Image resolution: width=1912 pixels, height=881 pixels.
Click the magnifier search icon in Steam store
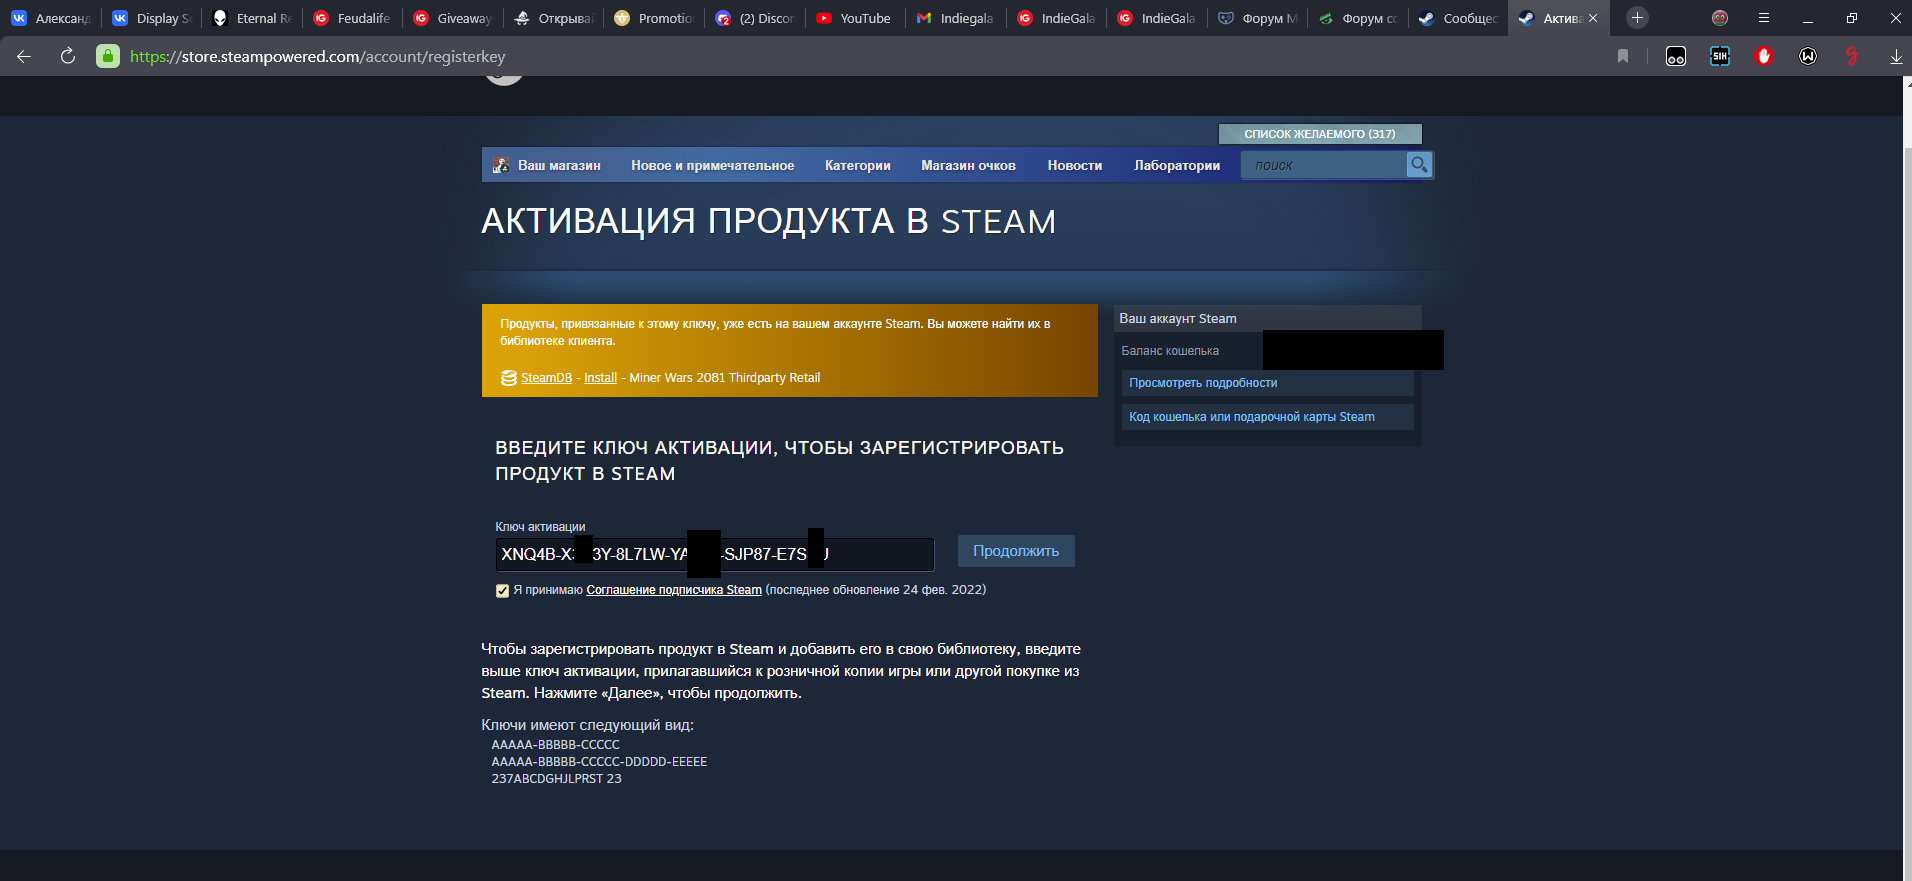[x=1419, y=165]
